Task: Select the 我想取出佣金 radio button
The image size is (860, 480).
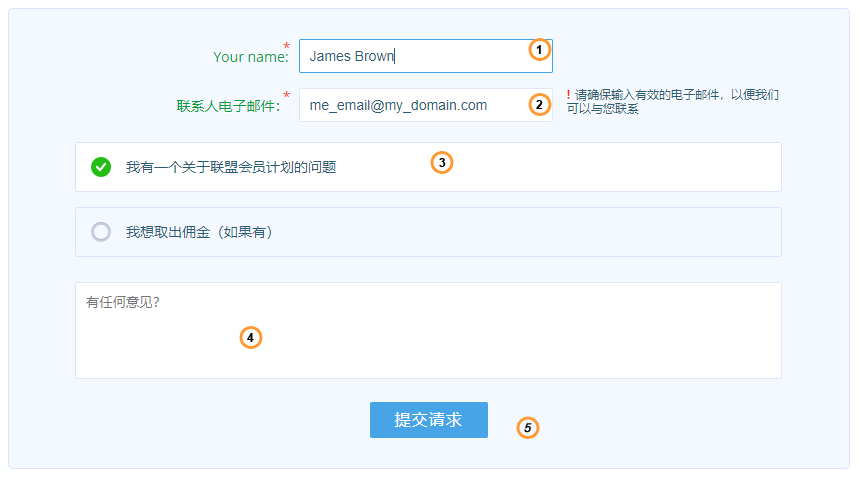Action: click(101, 232)
